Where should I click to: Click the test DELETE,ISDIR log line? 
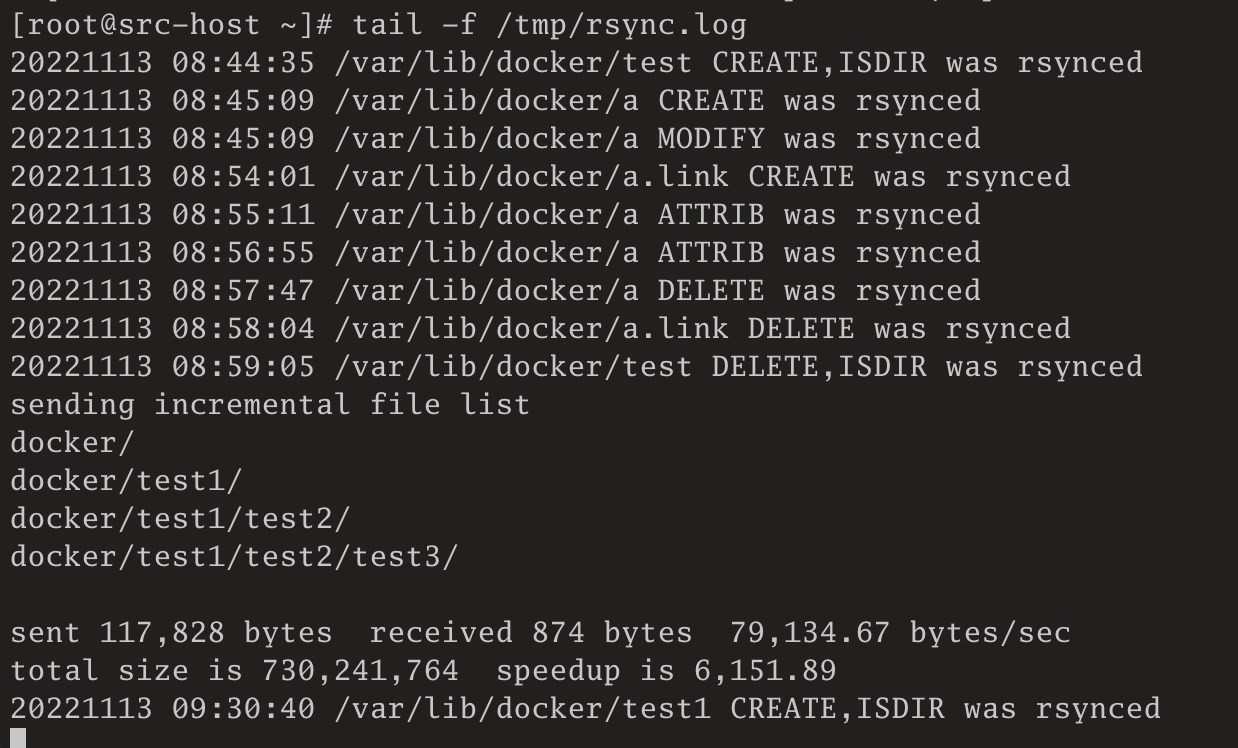click(x=576, y=367)
